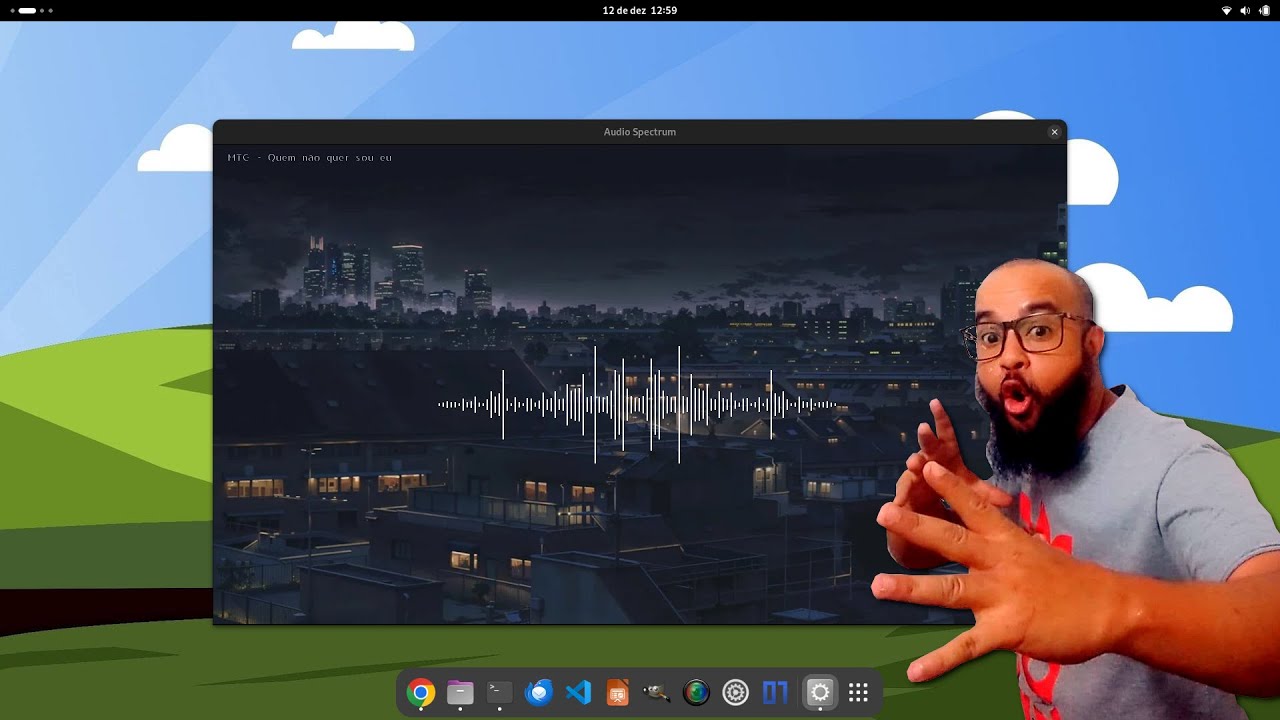Launch Visual Studio Code from the dock
The width and height of the screenshot is (1280, 720).
tap(578, 693)
